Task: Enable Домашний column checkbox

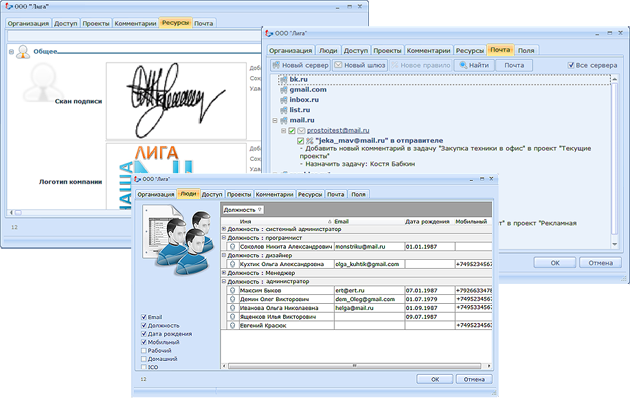Action: (x=144, y=359)
